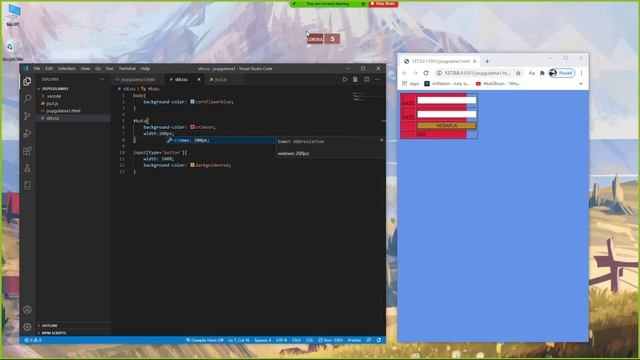
Task: Open a new Chrome tab with plus button
Action: pos(487,61)
